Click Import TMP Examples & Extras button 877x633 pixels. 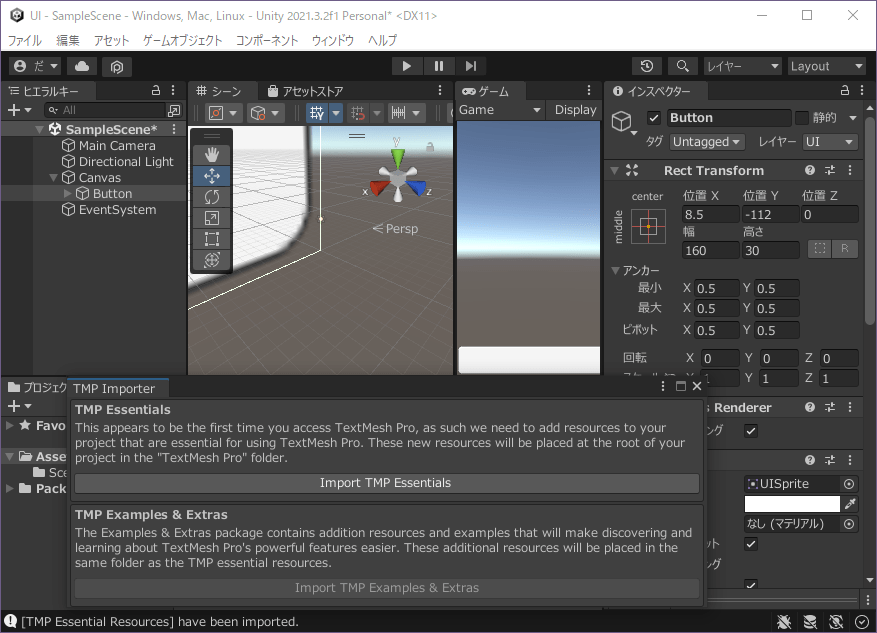386,588
